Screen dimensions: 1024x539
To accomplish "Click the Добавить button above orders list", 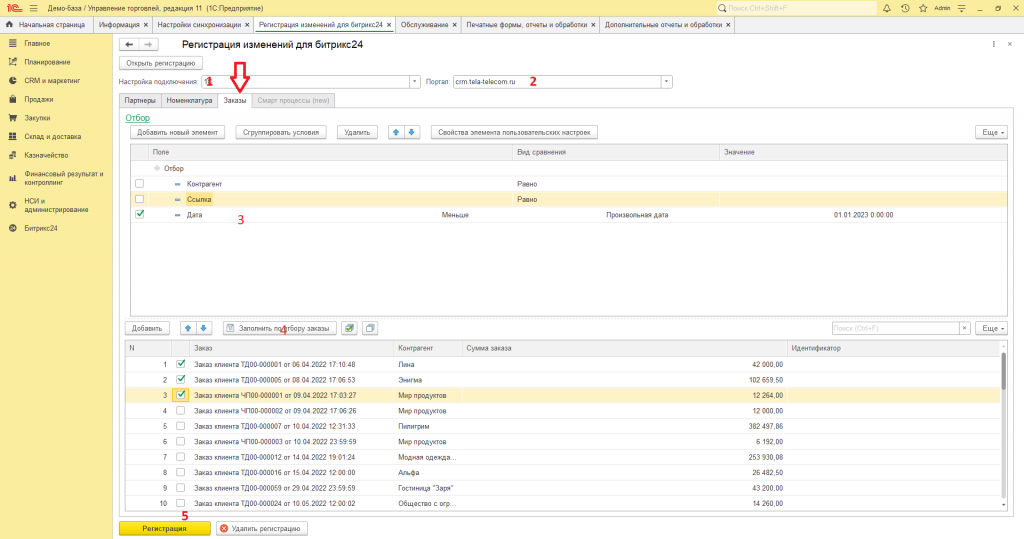I will pyautogui.click(x=147, y=328).
